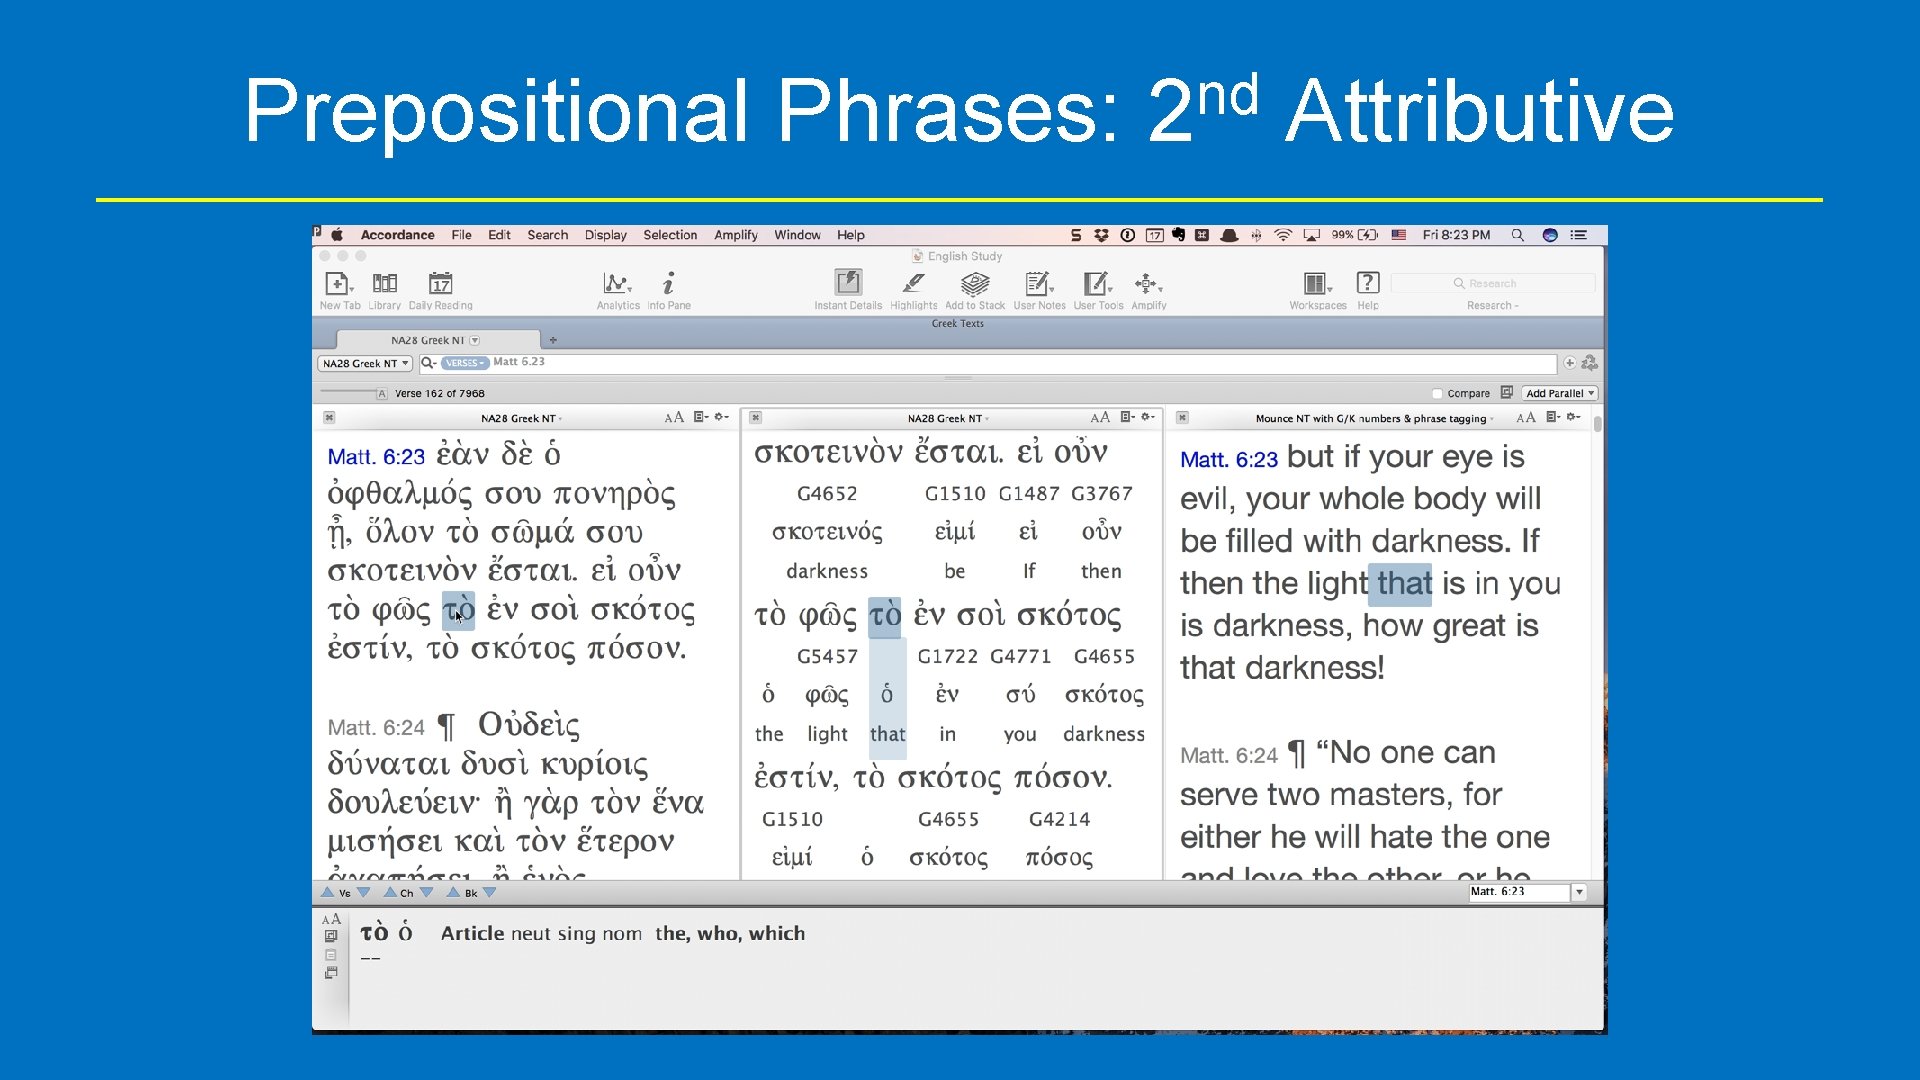Open User Notes toolbar icon
The image size is (1920, 1080).
pos(1038,285)
